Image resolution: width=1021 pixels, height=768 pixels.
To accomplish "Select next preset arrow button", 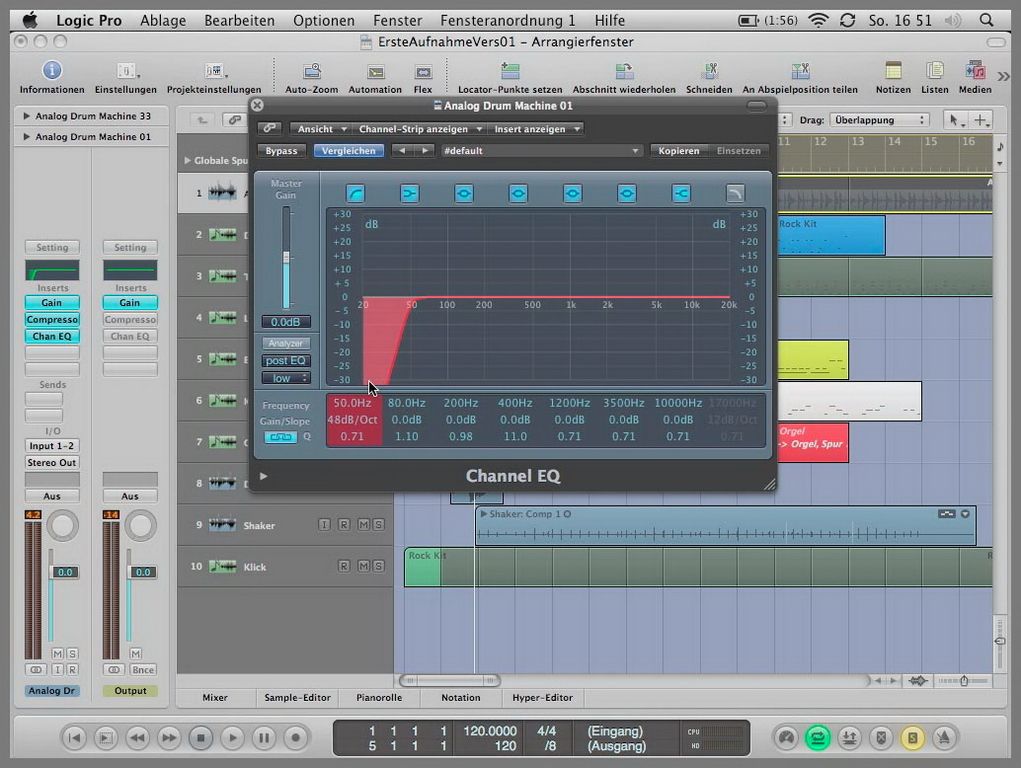I will click(x=425, y=150).
